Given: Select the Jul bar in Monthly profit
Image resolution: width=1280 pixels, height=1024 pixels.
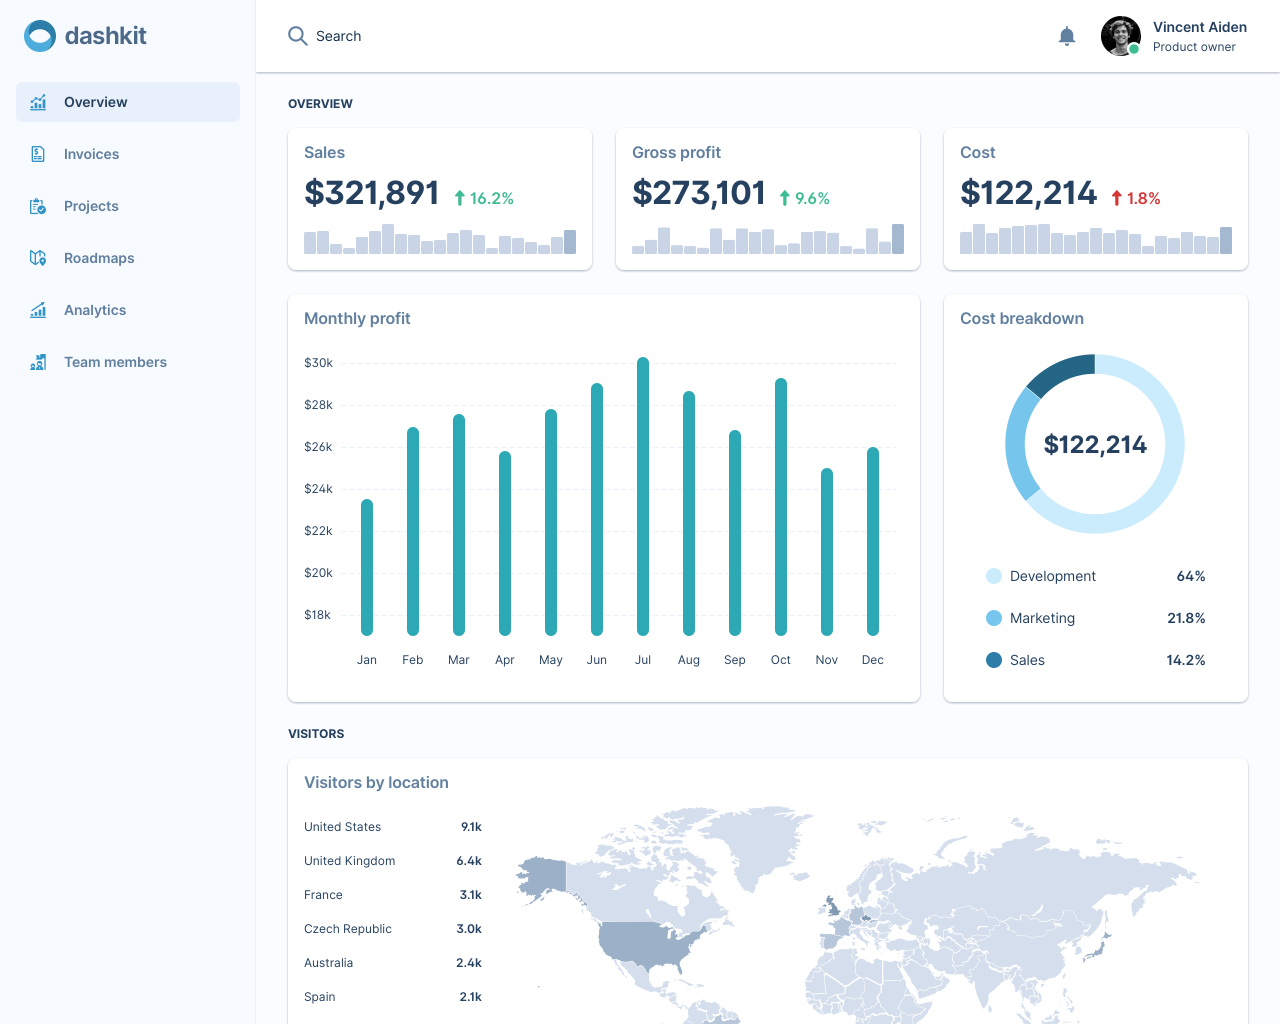Looking at the screenshot, I should [x=643, y=496].
